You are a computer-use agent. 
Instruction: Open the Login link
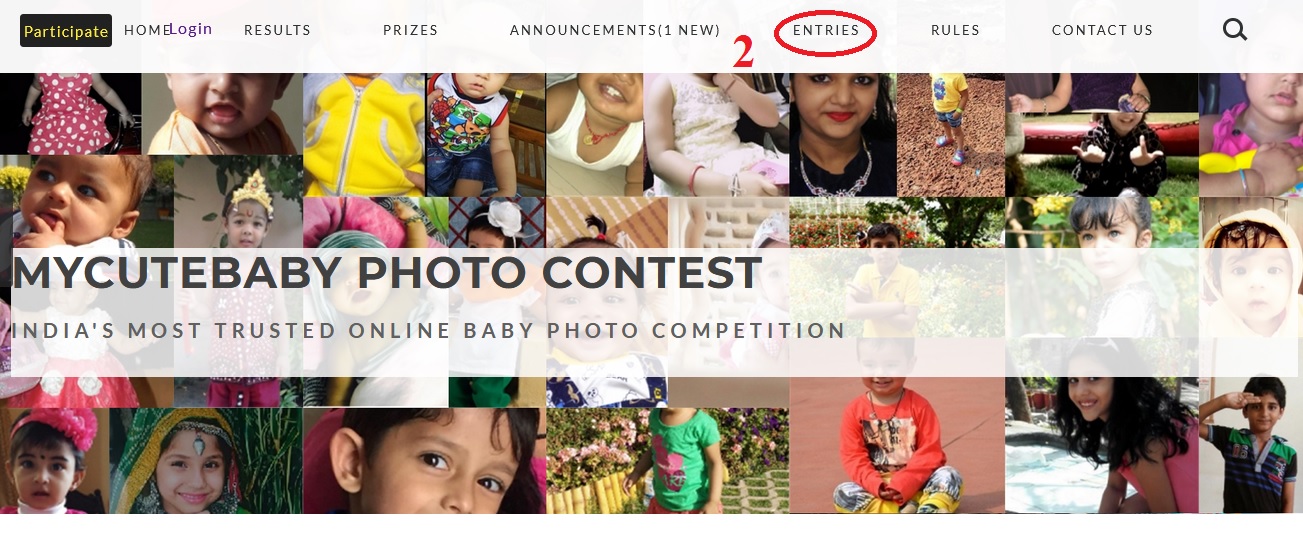point(190,29)
